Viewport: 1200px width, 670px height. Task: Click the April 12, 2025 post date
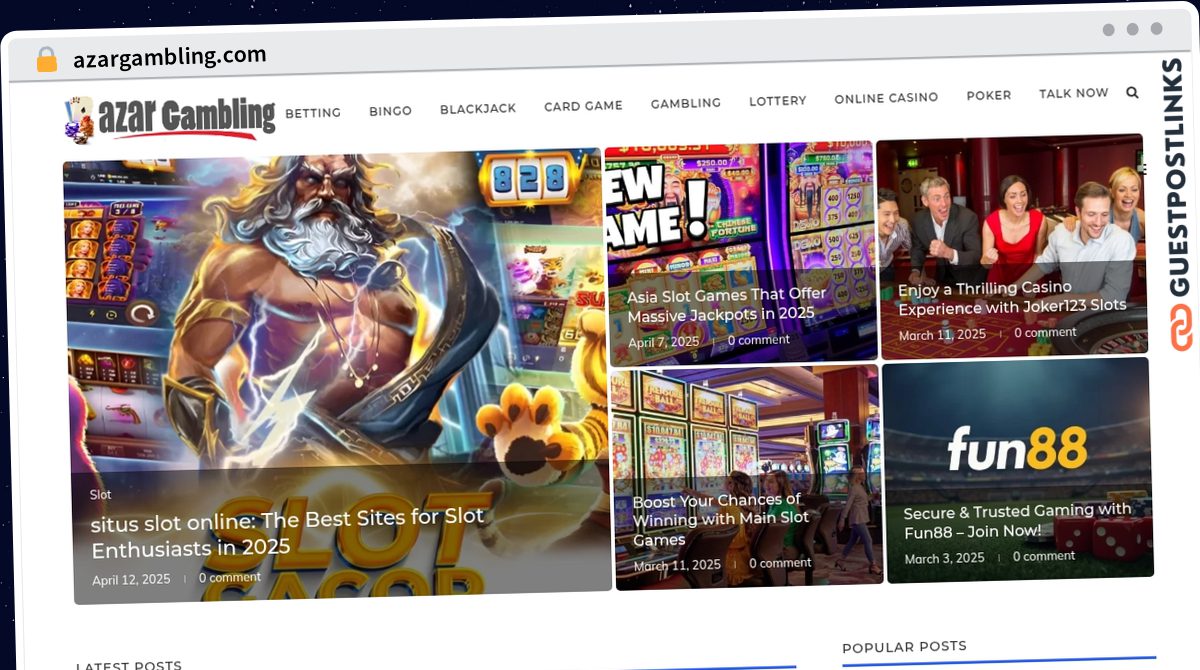131,580
